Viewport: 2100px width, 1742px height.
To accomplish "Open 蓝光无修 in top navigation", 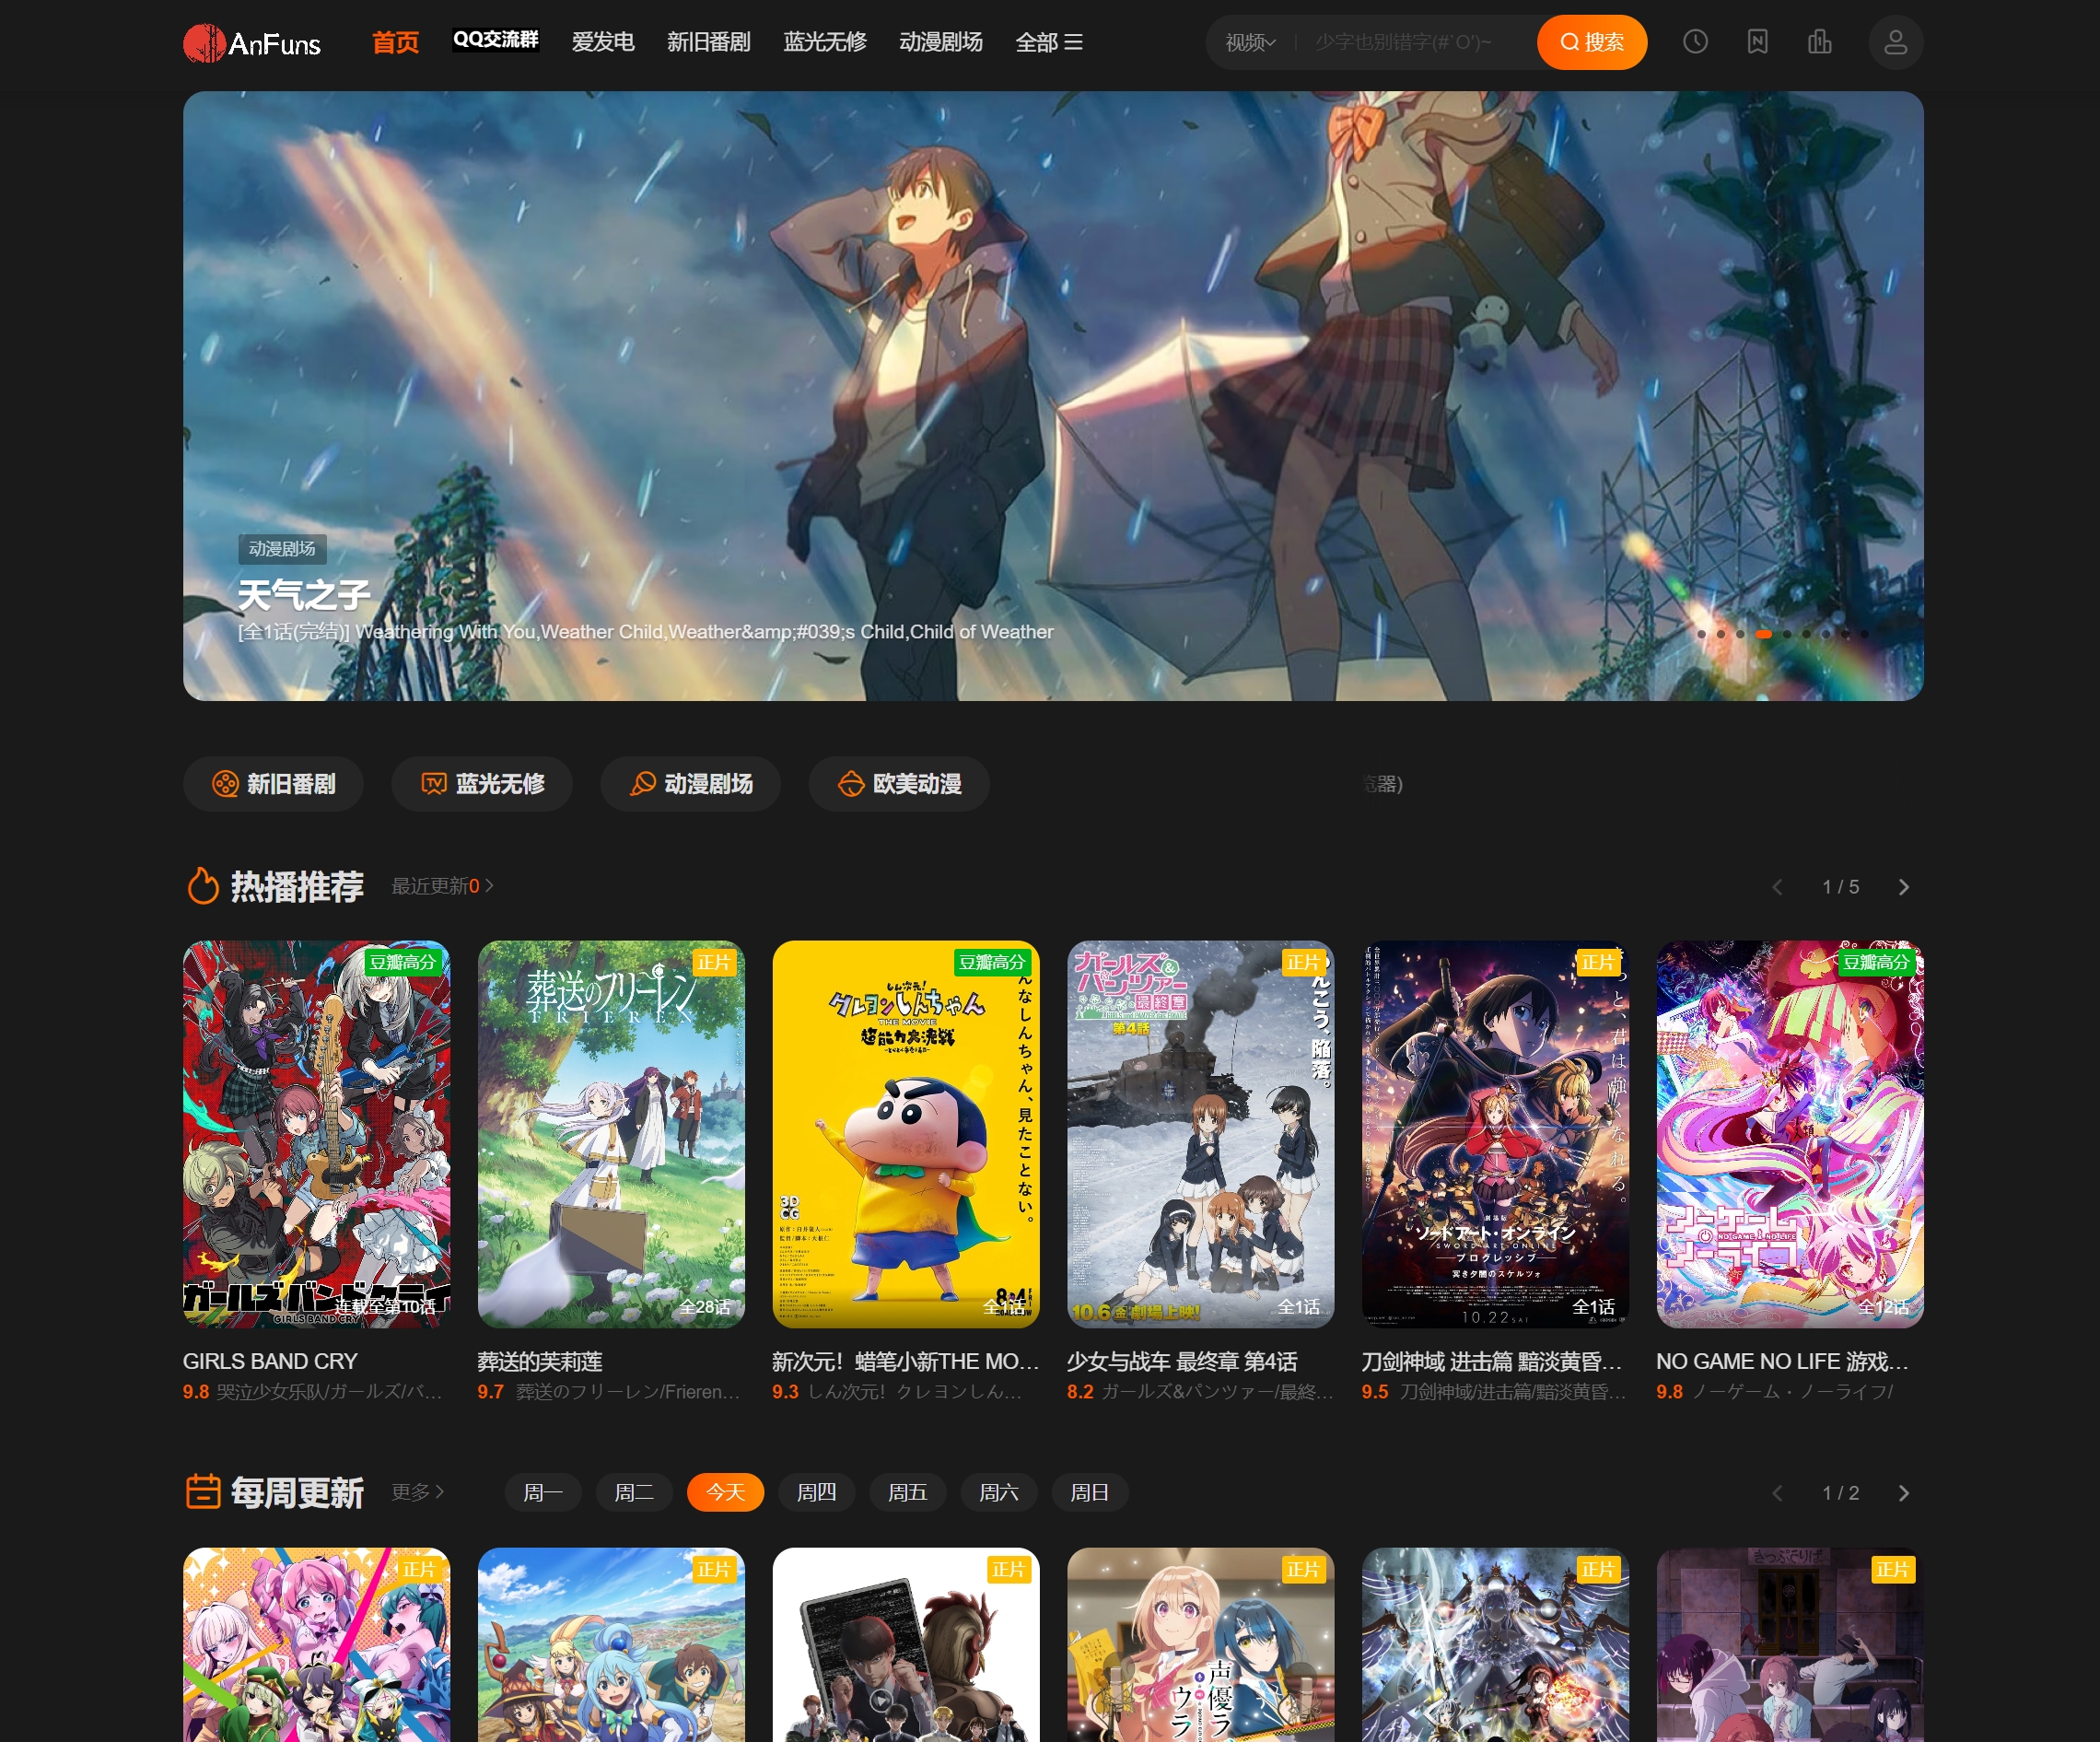I will [825, 42].
